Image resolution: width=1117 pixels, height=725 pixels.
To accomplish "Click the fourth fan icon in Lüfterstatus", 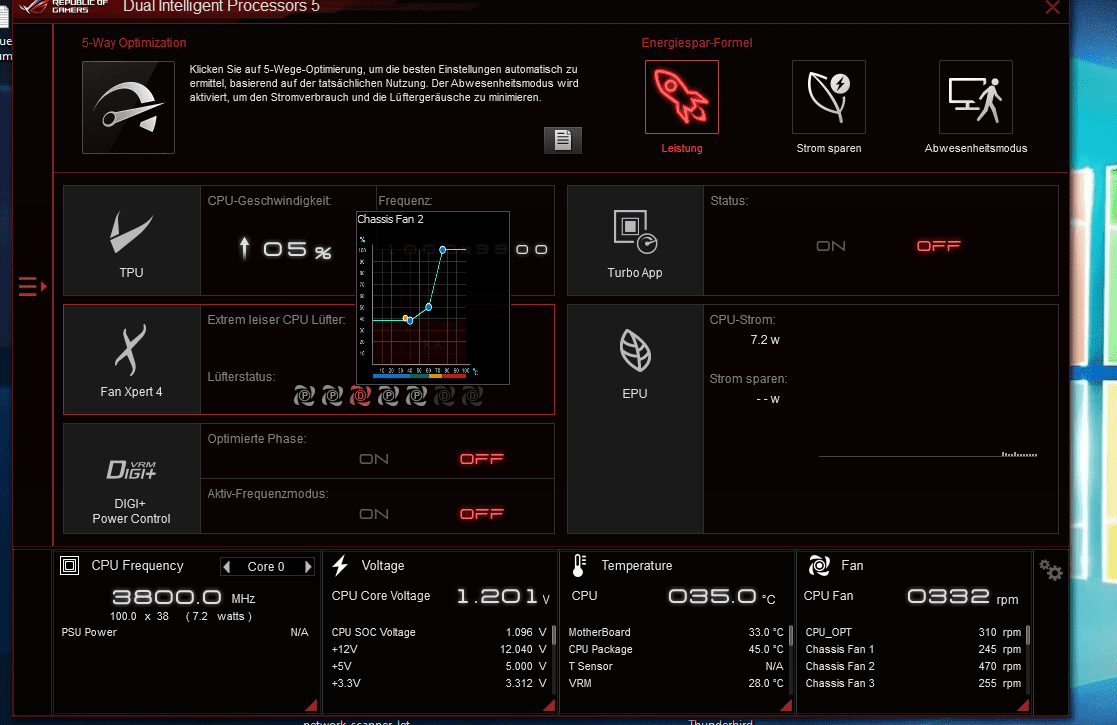I will pyautogui.click(x=388, y=395).
